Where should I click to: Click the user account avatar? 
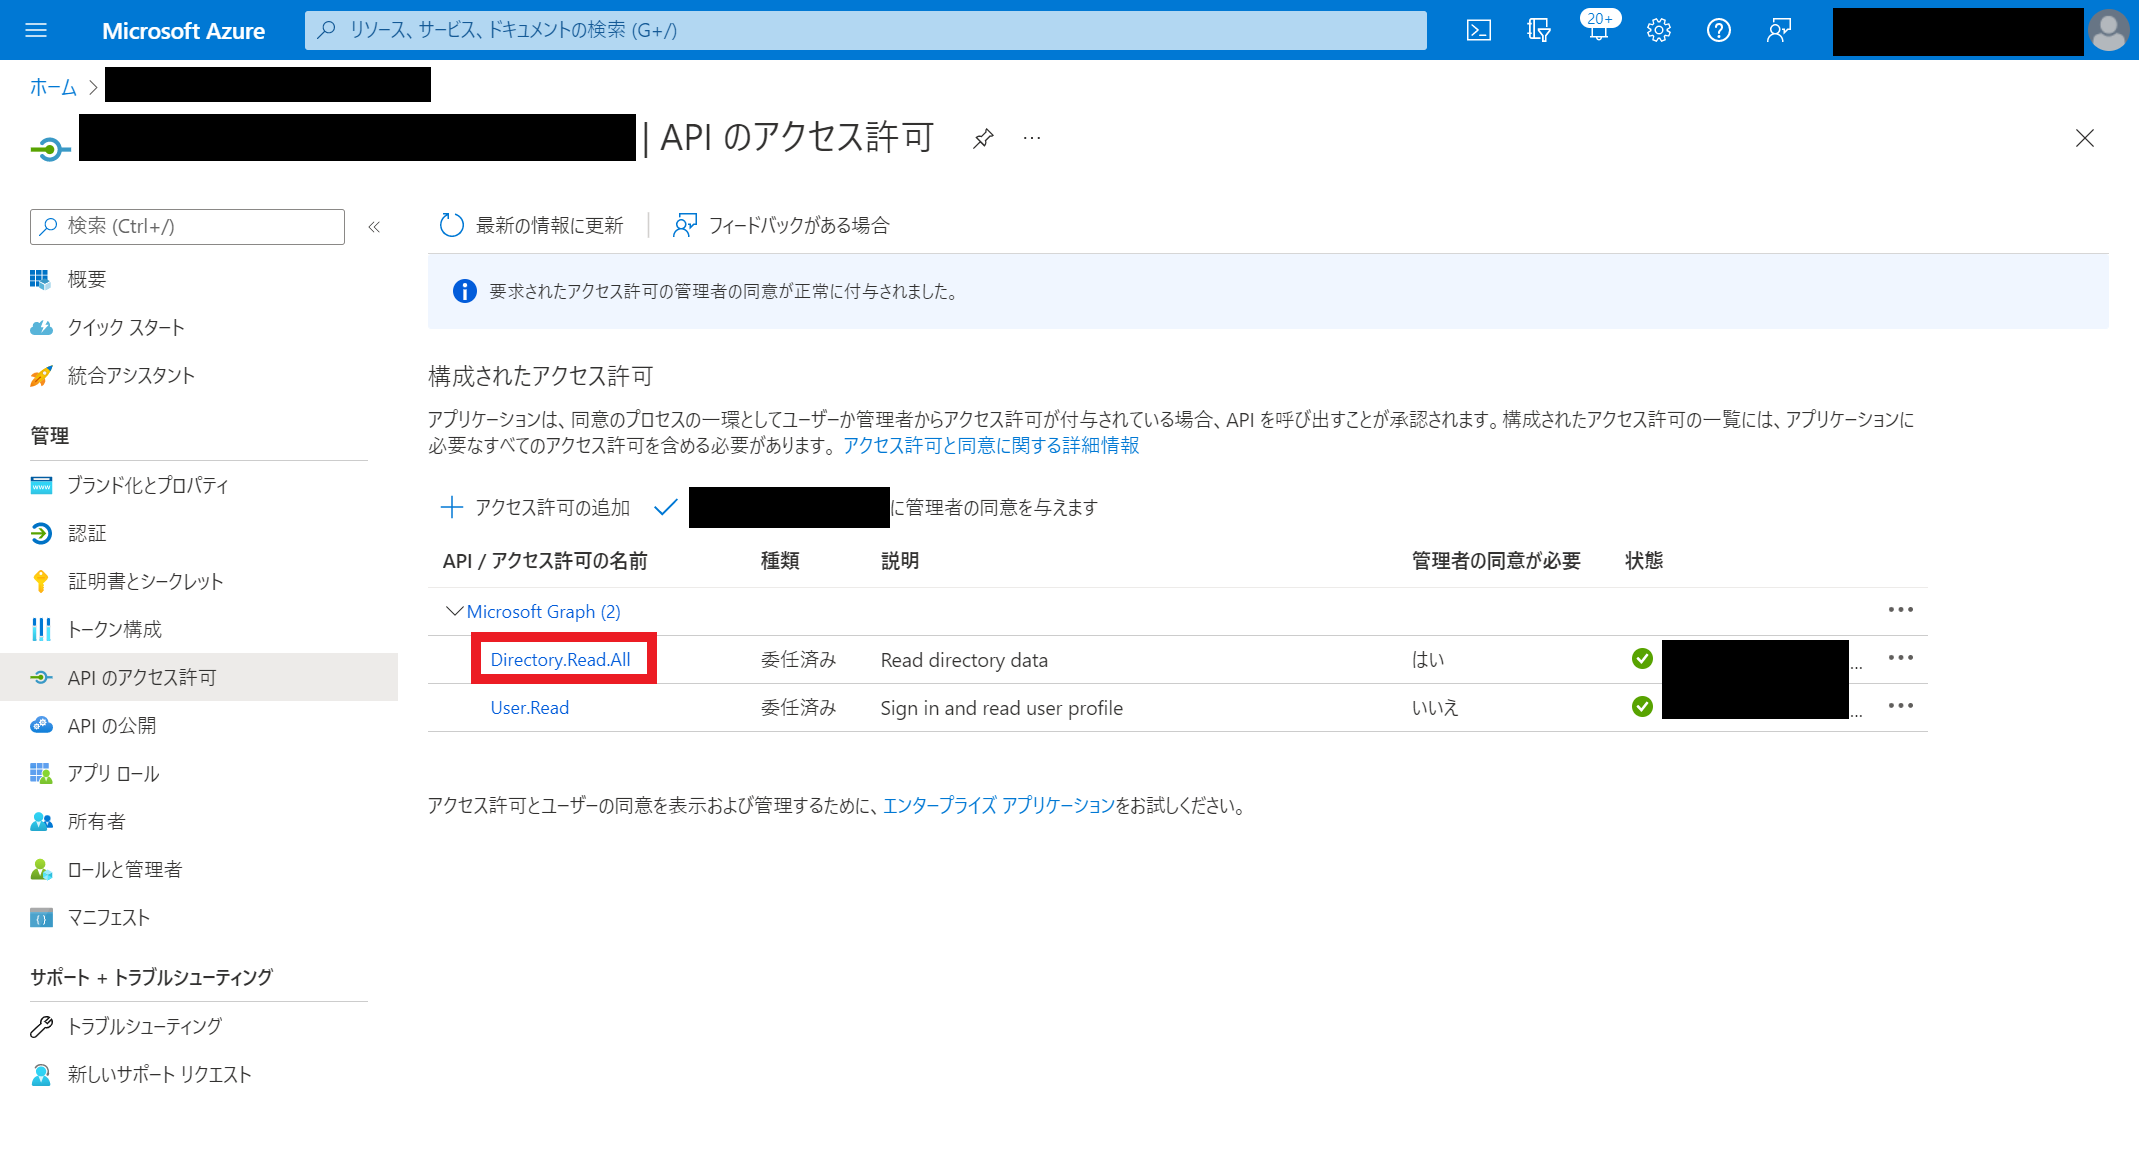pos(2108,30)
